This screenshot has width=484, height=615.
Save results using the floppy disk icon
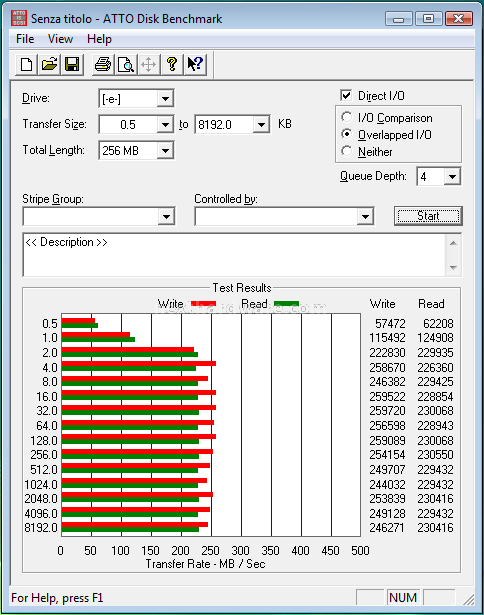tap(72, 64)
